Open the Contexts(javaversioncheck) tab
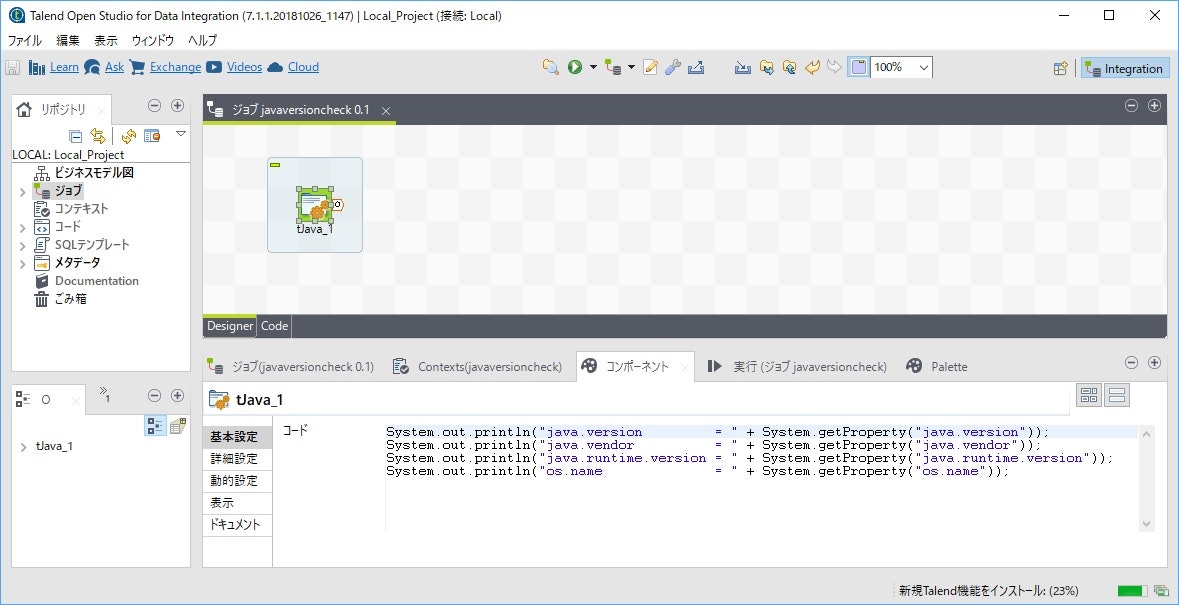 coord(477,367)
